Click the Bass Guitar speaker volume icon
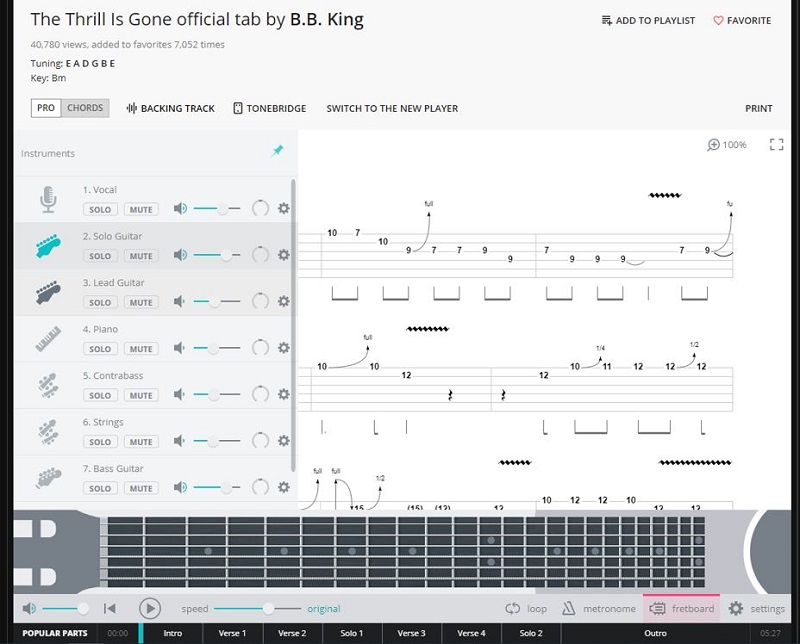This screenshot has height=644, width=800. [x=180, y=487]
